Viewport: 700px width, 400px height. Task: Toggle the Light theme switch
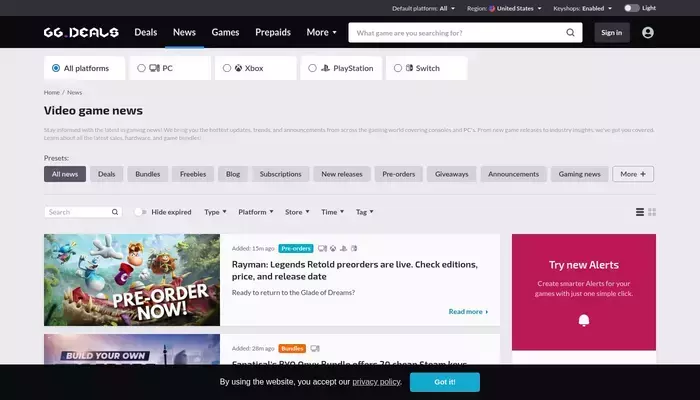[x=632, y=8]
